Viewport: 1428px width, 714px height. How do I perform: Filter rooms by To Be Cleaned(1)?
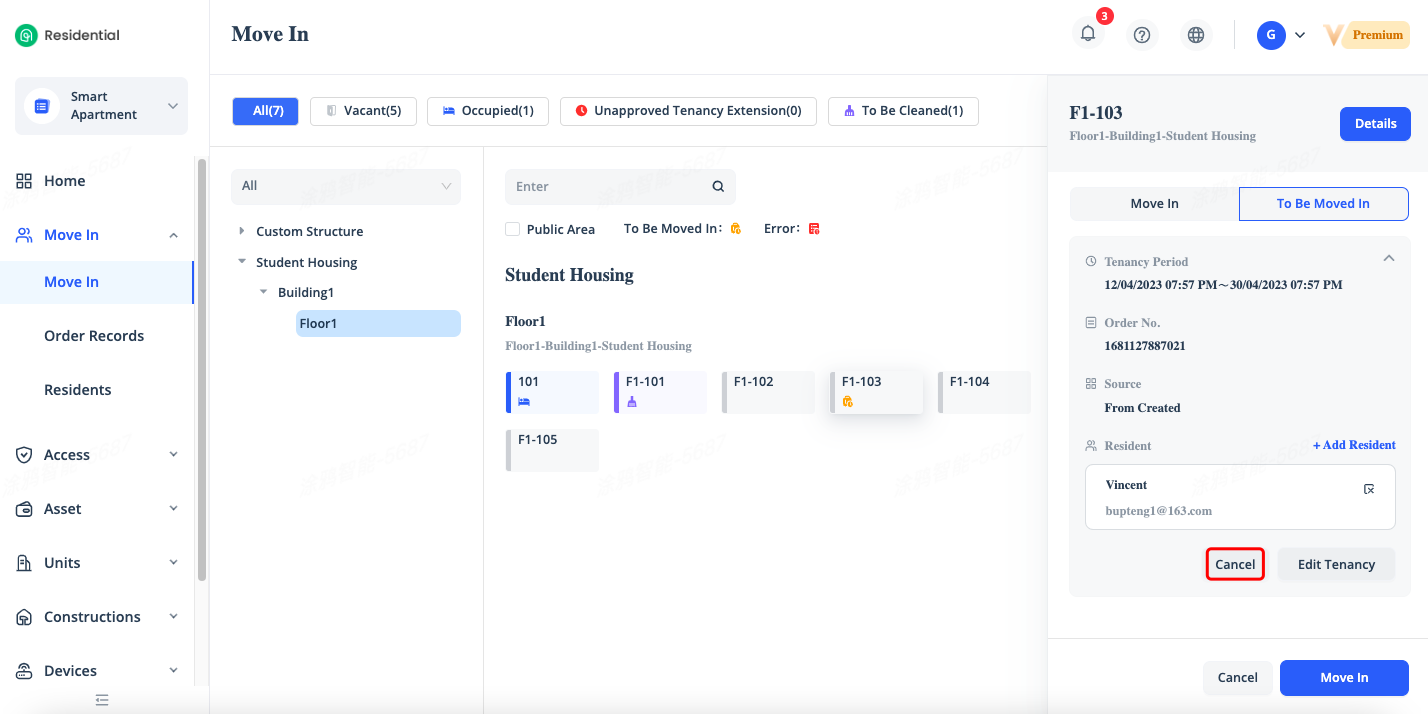click(x=903, y=111)
